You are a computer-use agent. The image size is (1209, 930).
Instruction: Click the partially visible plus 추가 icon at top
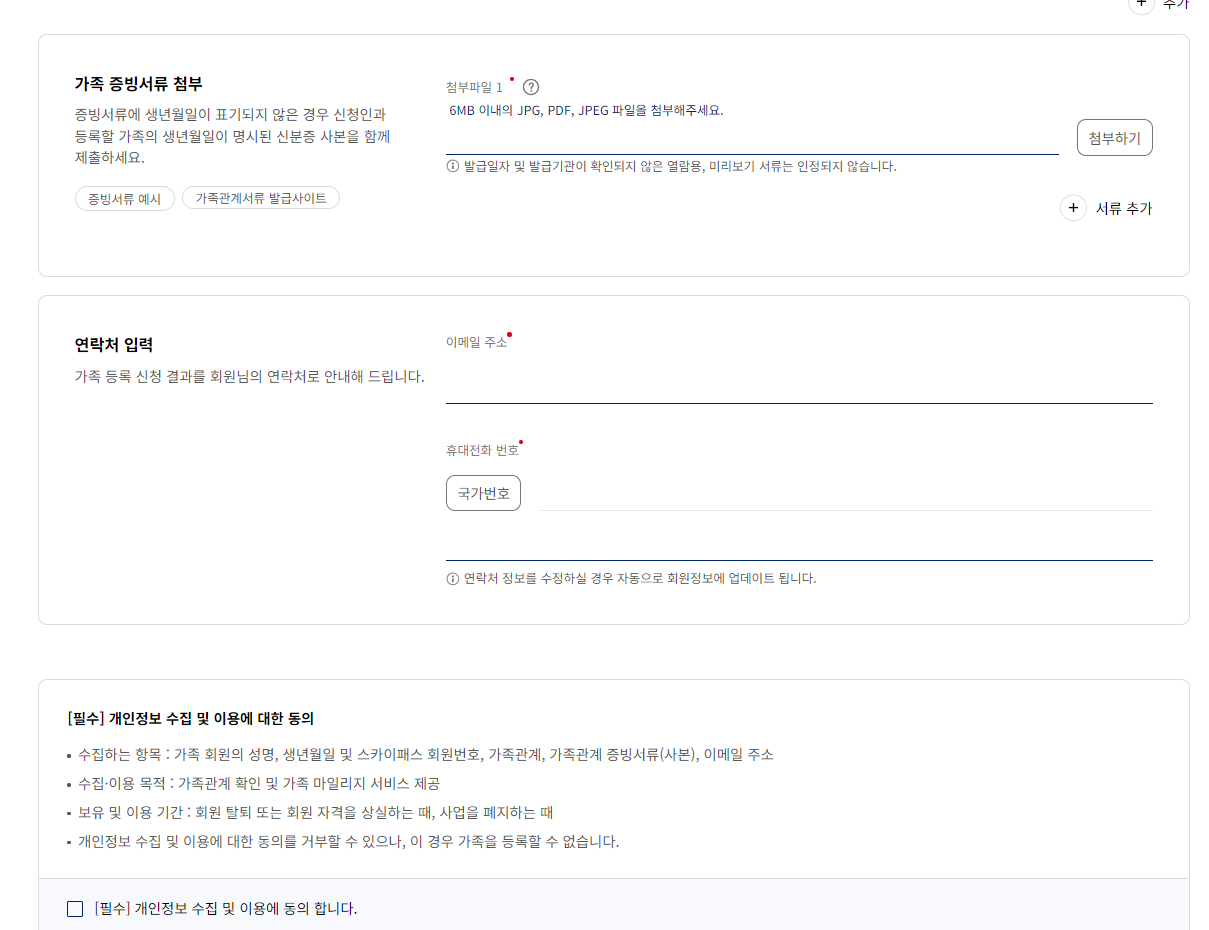click(1141, 4)
